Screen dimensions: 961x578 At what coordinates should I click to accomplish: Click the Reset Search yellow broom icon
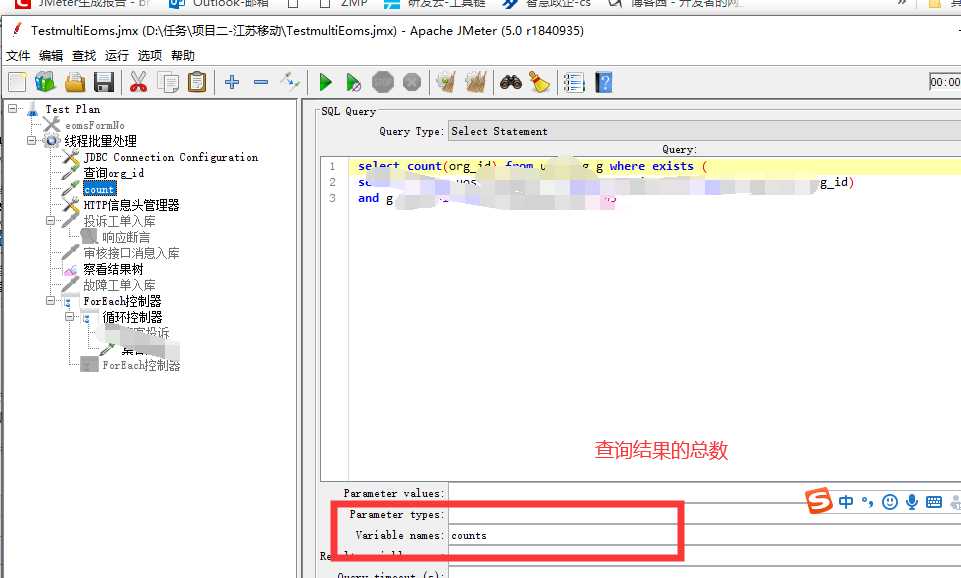tap(539, 82)
